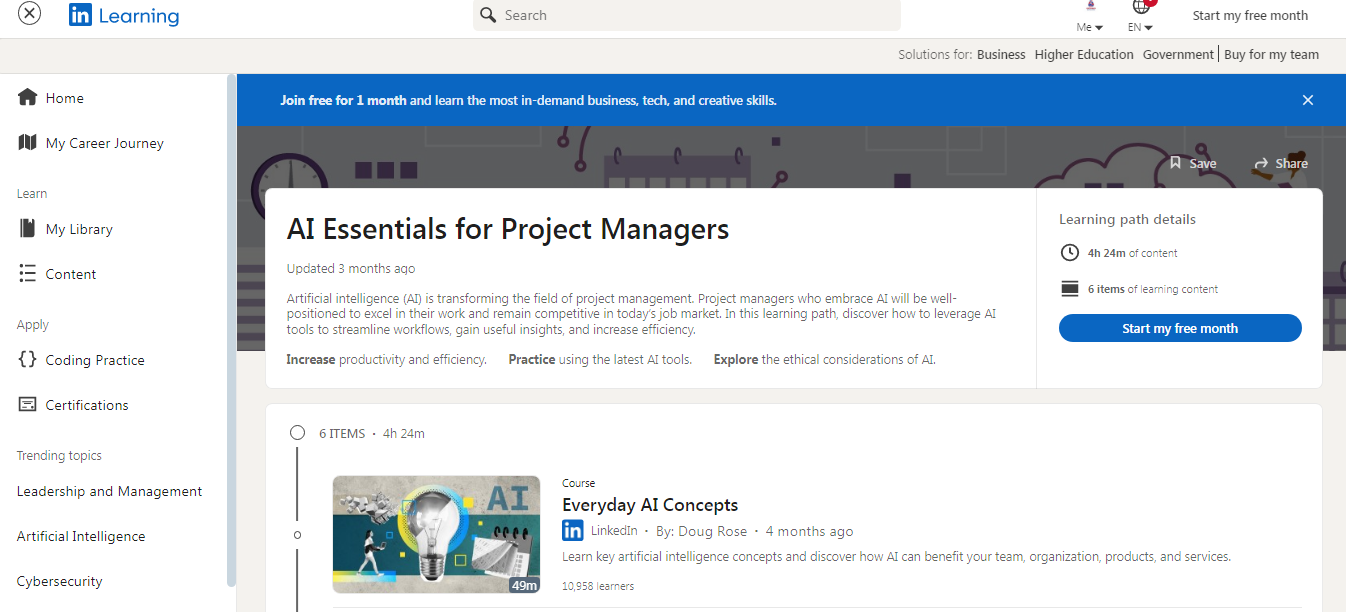Dismiss the blue Join free banner
1346x612 pixels.
1308,100
